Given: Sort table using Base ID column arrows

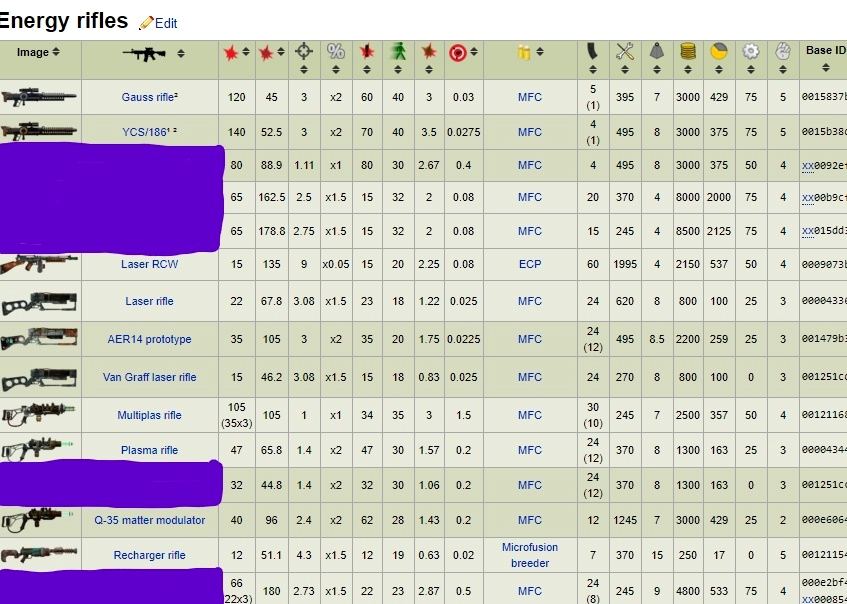Looking at the screenshot, I should (826, 68).
